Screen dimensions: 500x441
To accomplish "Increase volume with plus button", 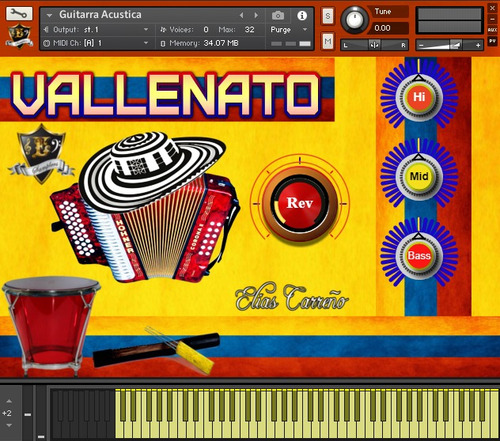I will [x=478, y=45].
